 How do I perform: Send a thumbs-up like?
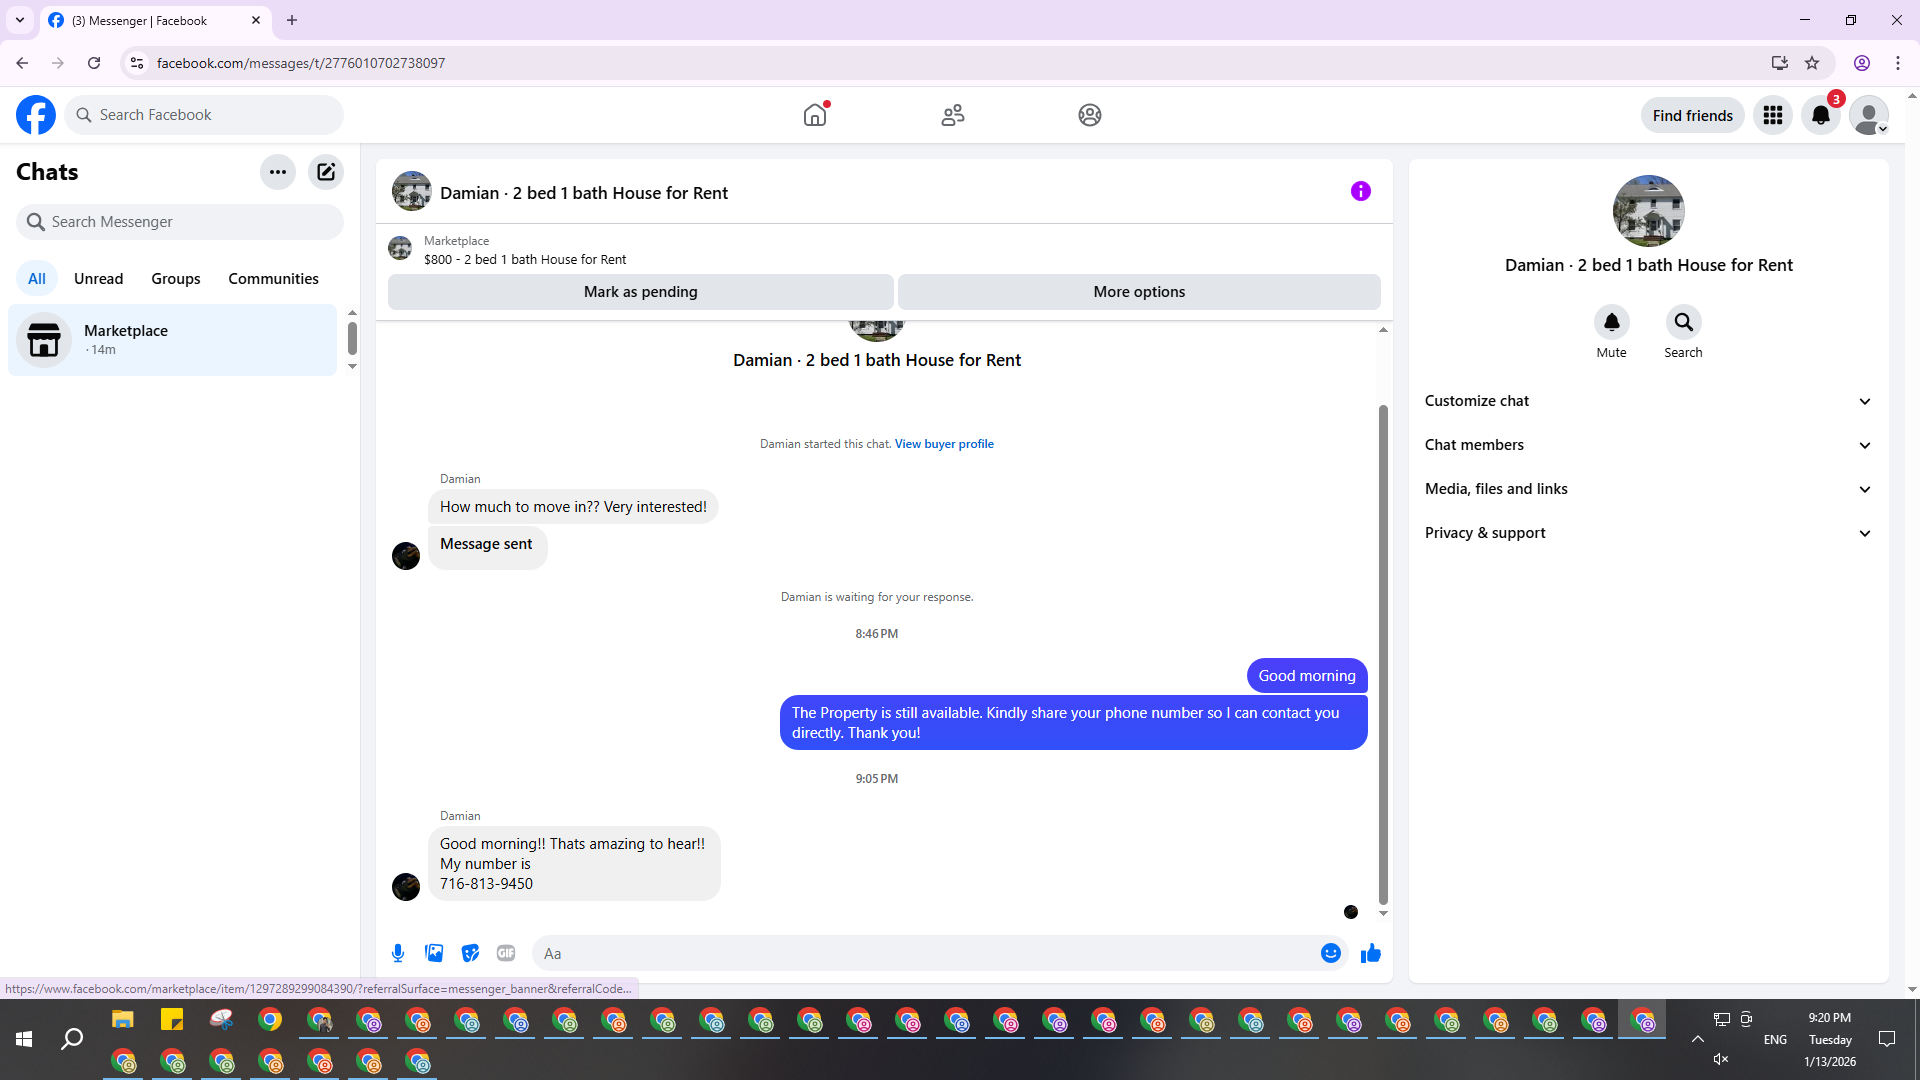pos(1370,953)
